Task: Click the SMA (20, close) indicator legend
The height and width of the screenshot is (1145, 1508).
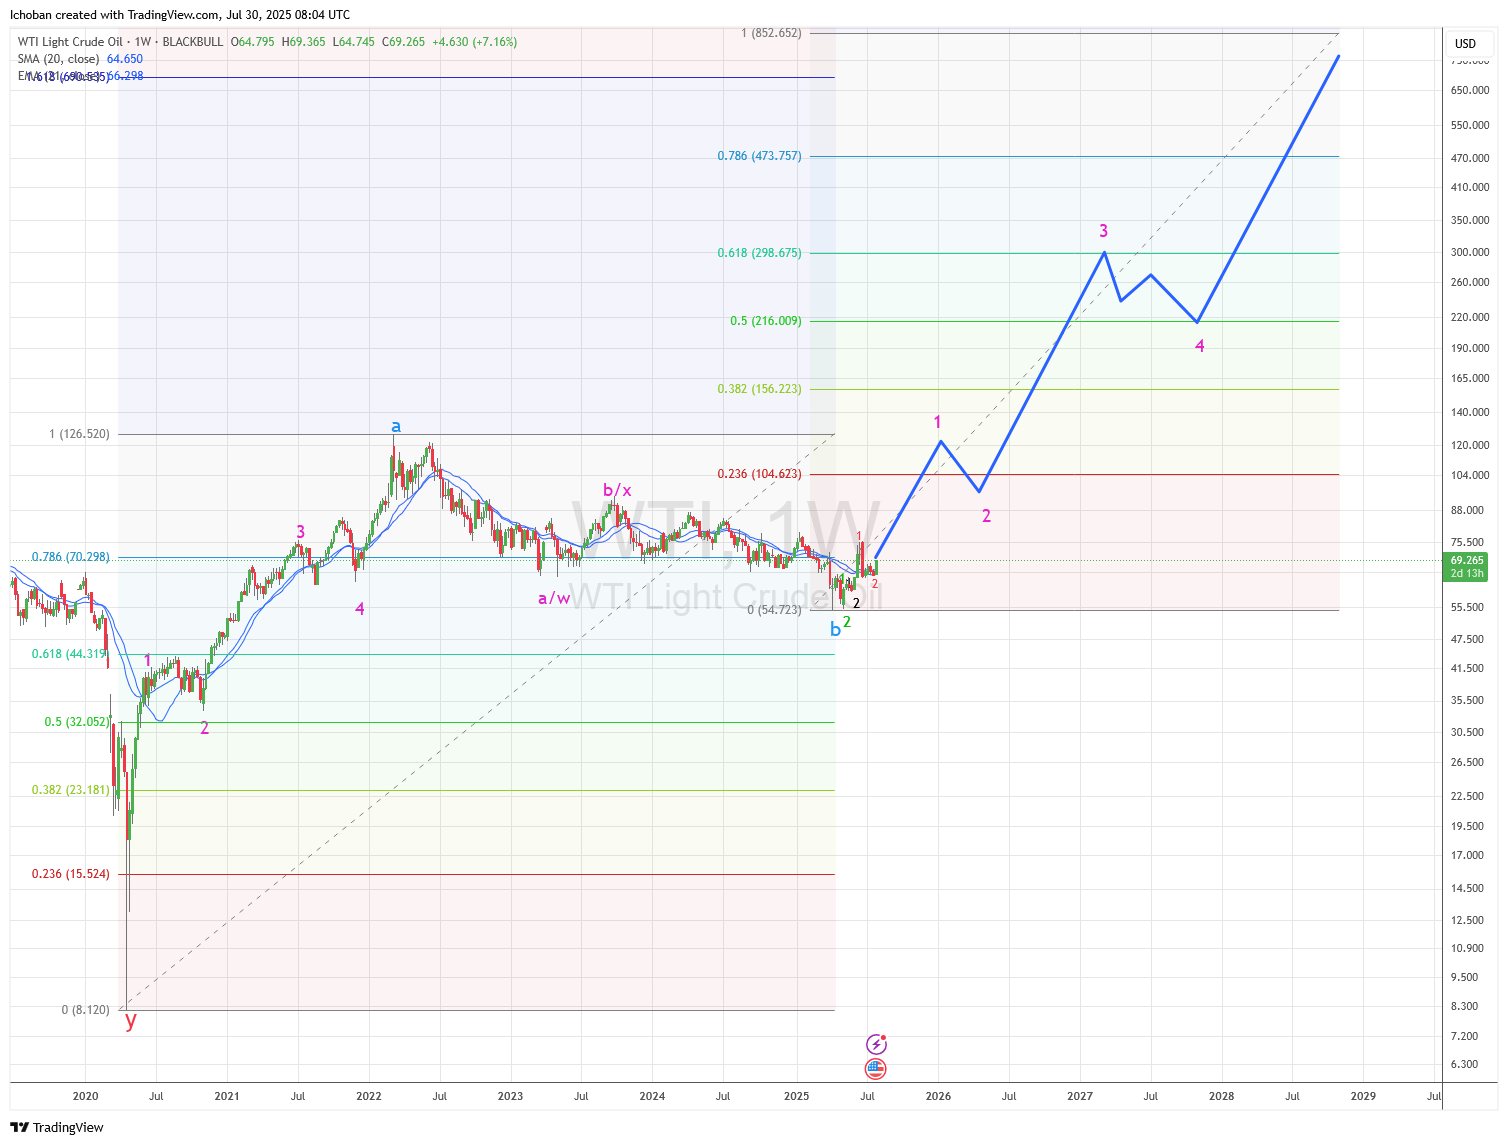Action: click(x=58, y=59)
